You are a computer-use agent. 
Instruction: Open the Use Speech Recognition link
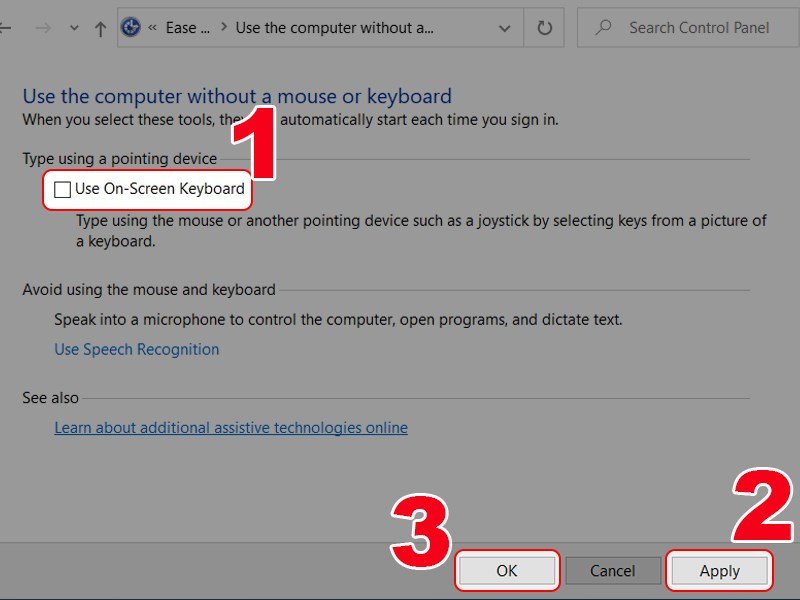pyautogui.click(x=137, y=349)
